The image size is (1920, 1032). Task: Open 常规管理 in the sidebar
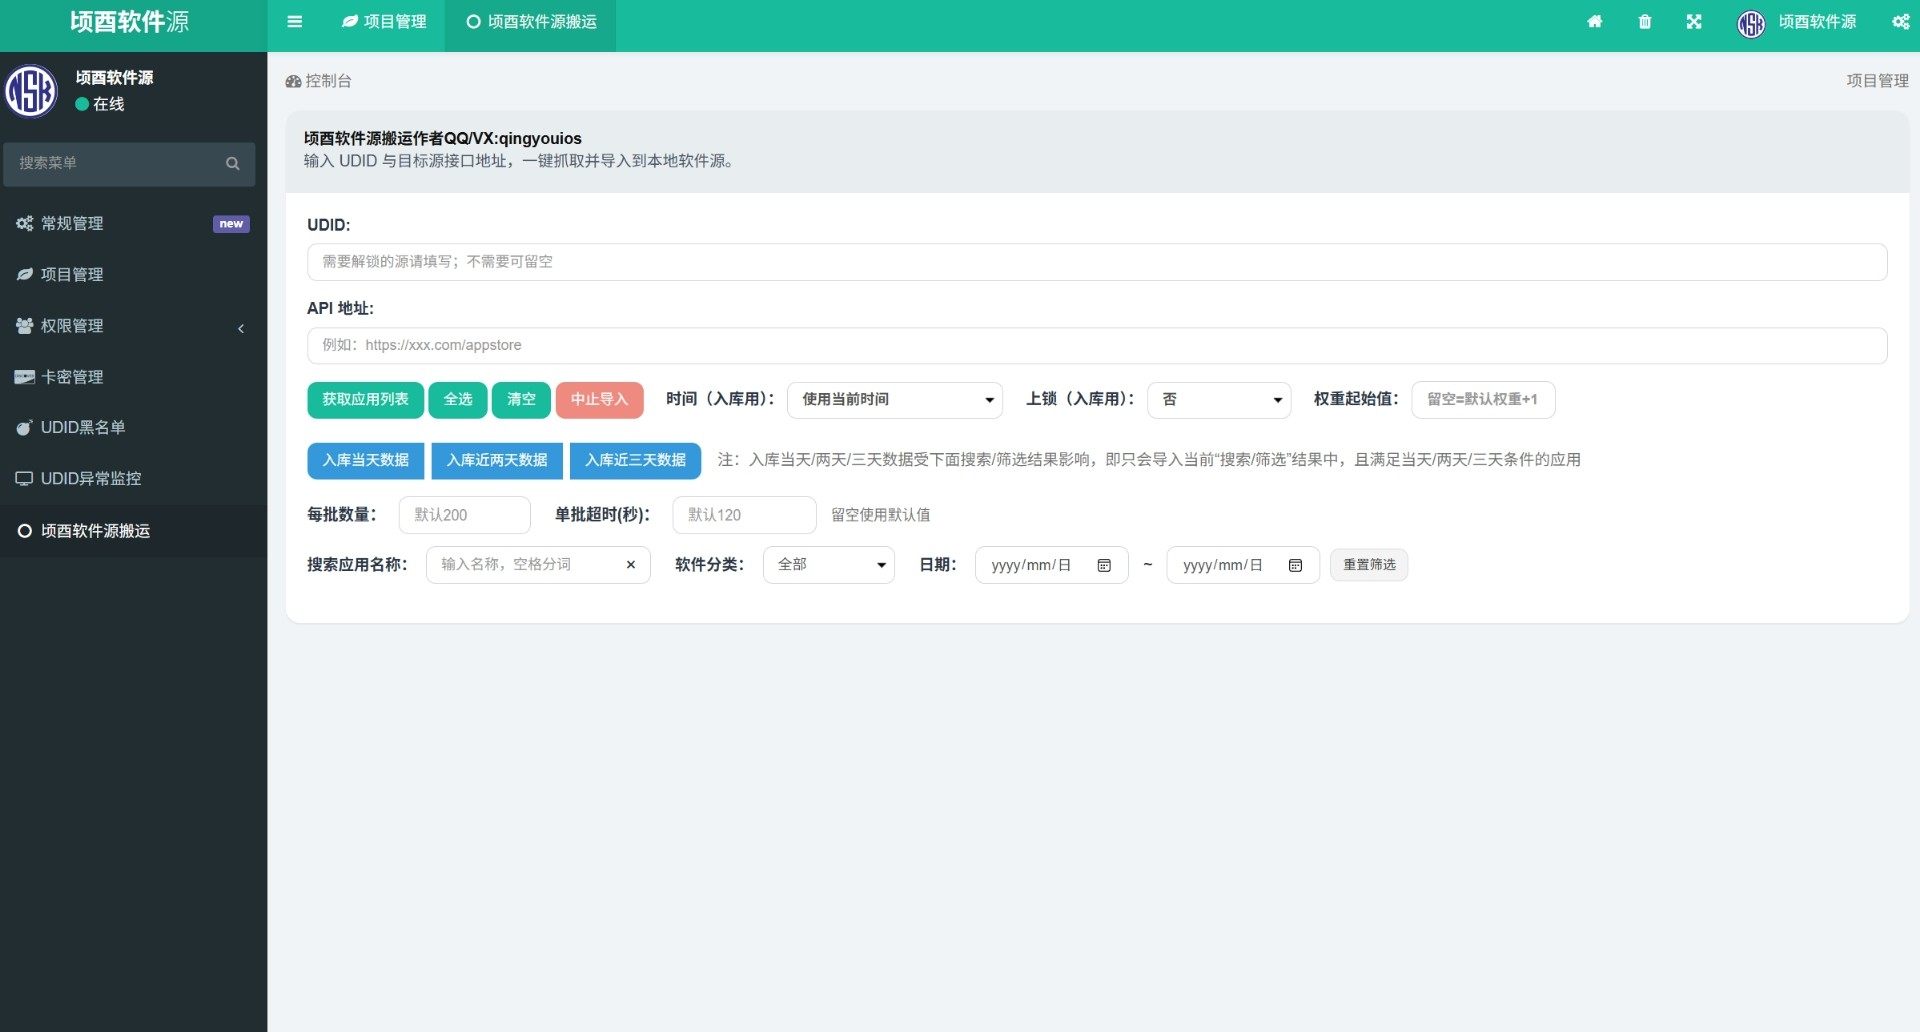(x=133, y=224)
